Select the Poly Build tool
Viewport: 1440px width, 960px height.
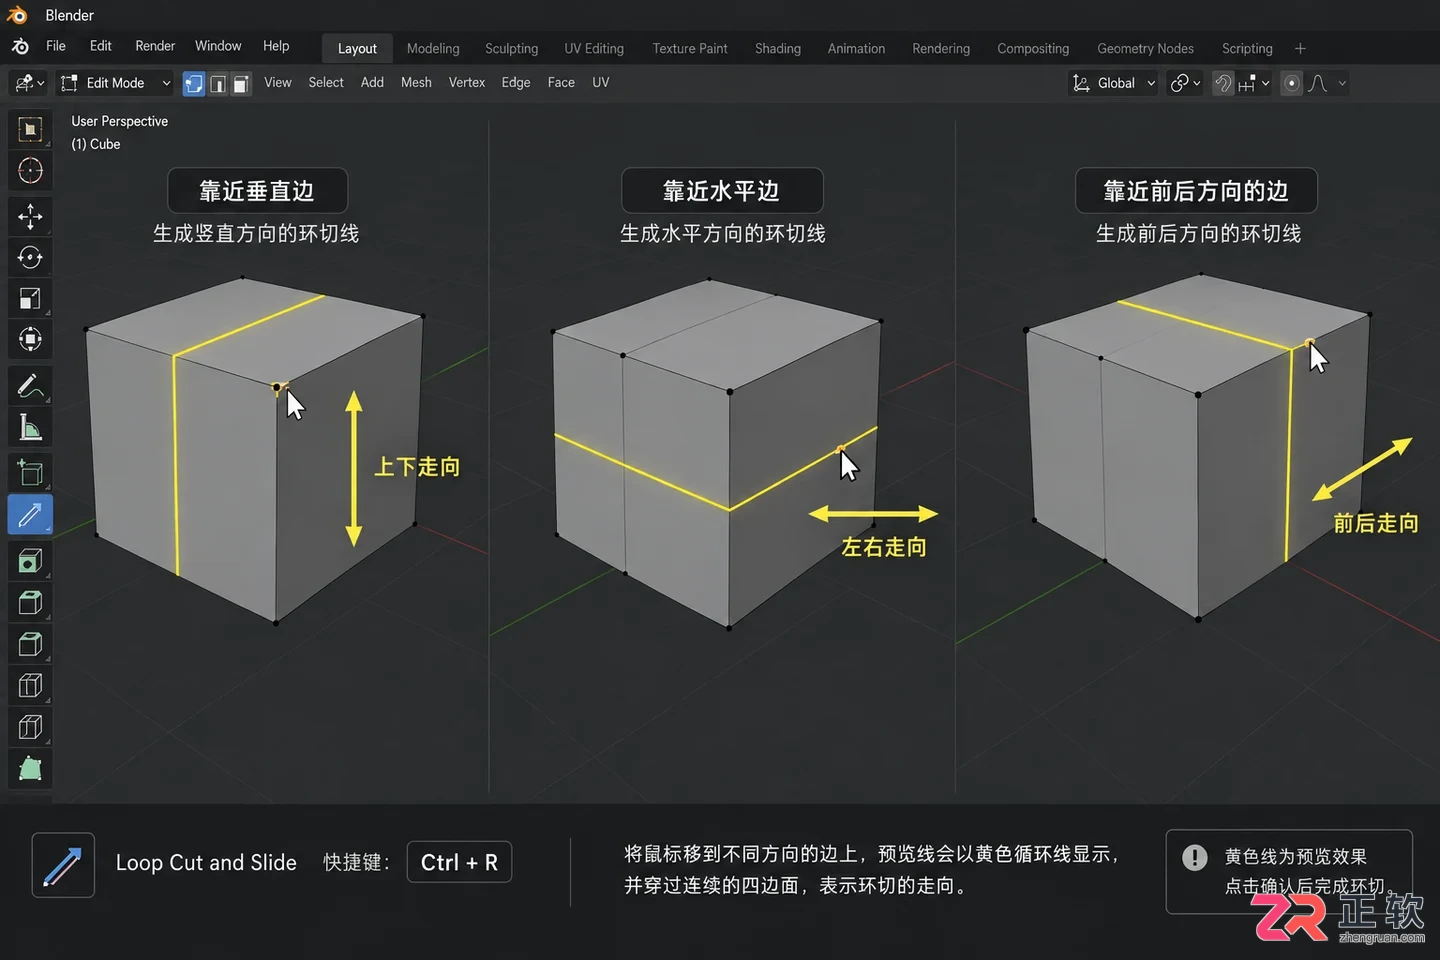pyautogui.click(x=30, y=769)
